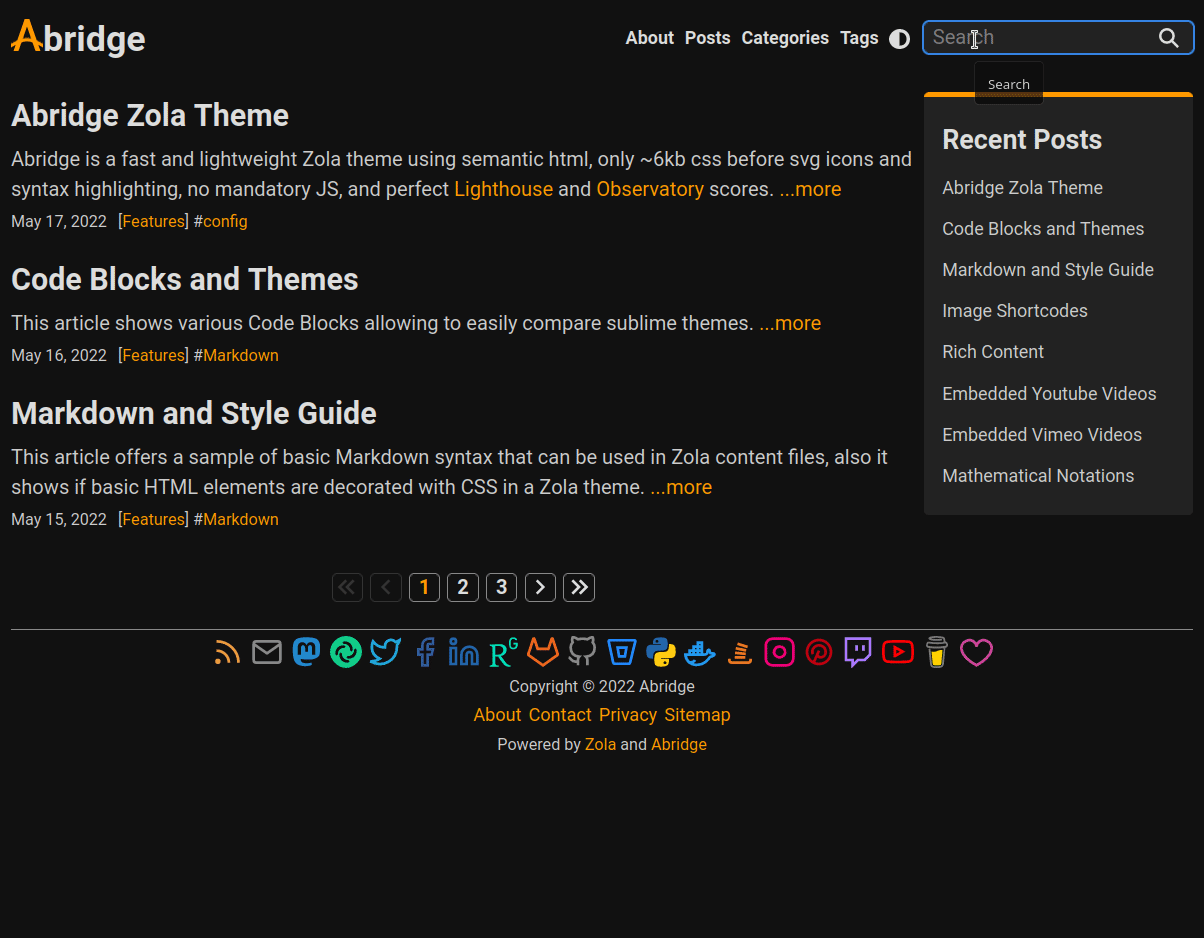Open the Mastodon profile icon
Screen dimensions: 1204x938
coord(306,653)
